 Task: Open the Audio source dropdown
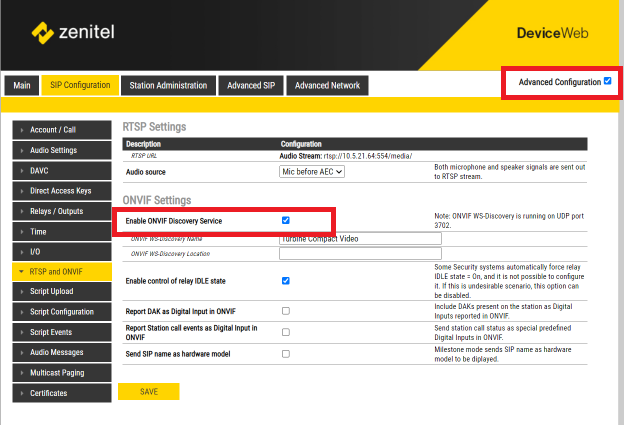pos(312,172)
